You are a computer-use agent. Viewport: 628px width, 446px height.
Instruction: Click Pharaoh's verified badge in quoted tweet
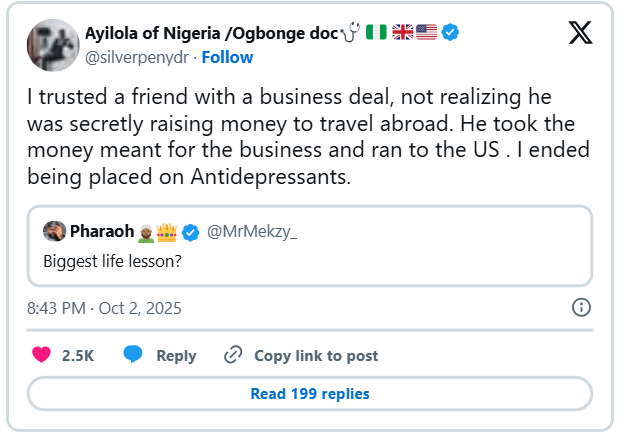tap(193, 232)
